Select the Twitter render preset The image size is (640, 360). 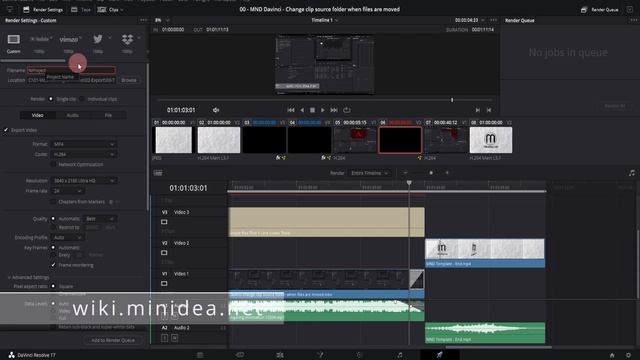pyautogui.click(x=98, y=43)
